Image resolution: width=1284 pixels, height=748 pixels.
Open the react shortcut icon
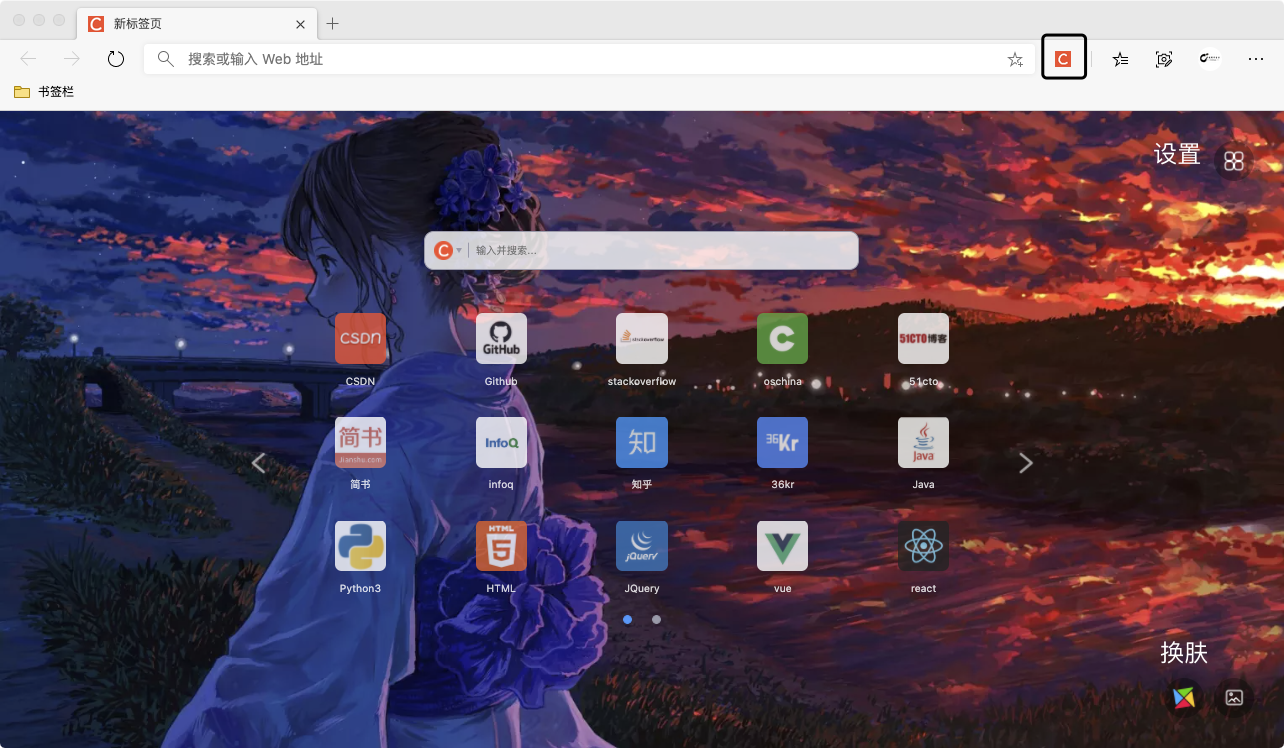pyautogui.click(x=923, y=546)
